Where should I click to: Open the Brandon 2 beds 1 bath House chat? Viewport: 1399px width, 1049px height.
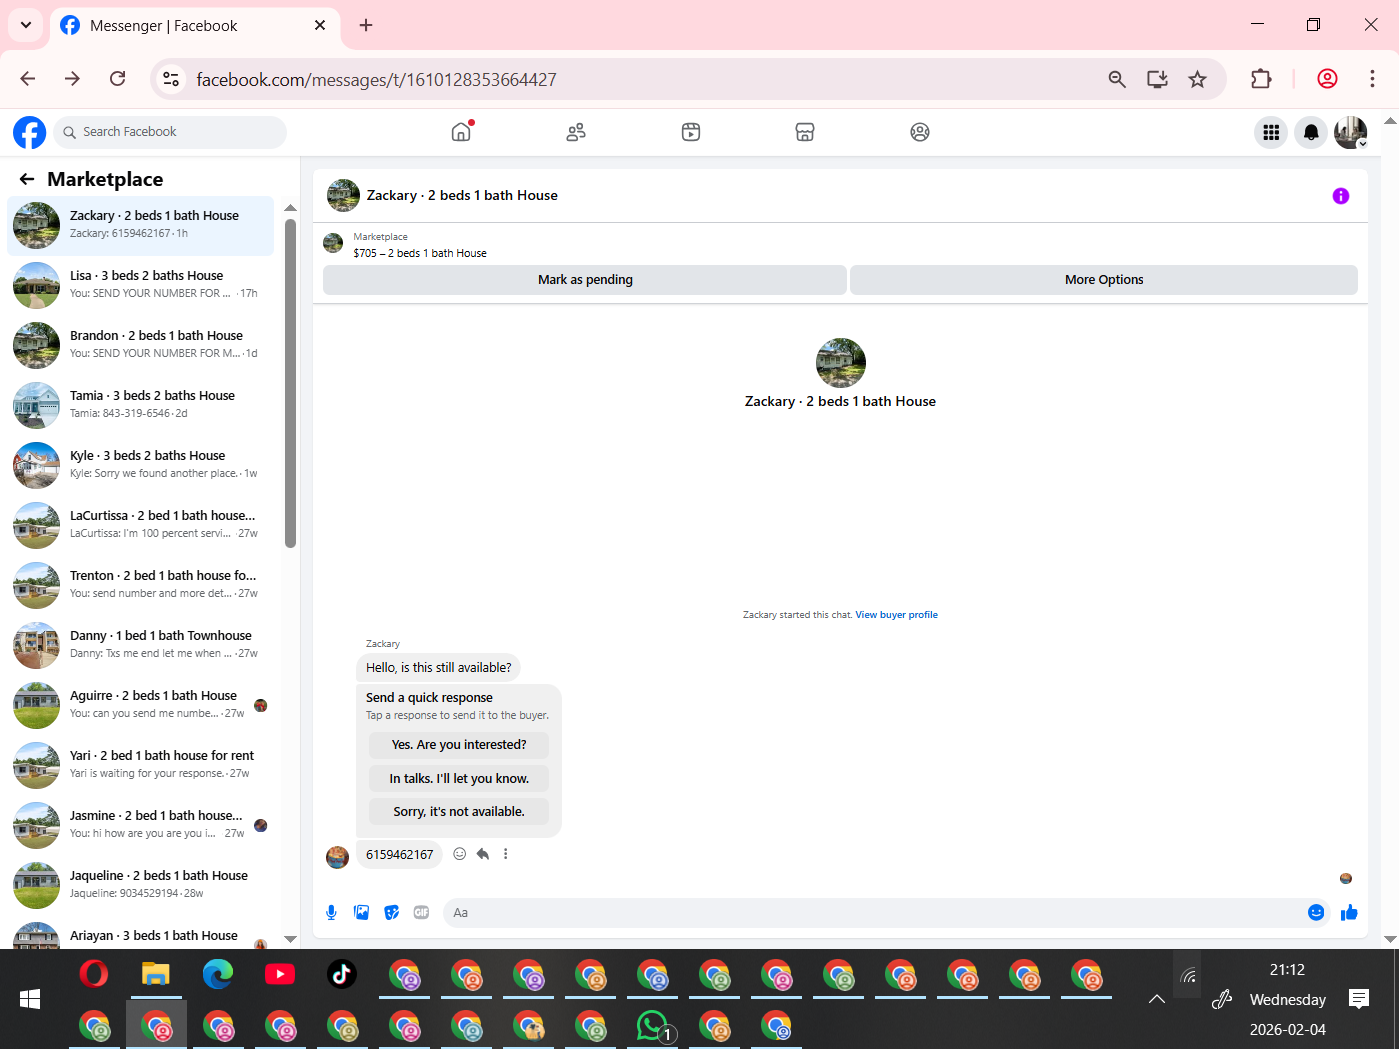tap(141, 345)
